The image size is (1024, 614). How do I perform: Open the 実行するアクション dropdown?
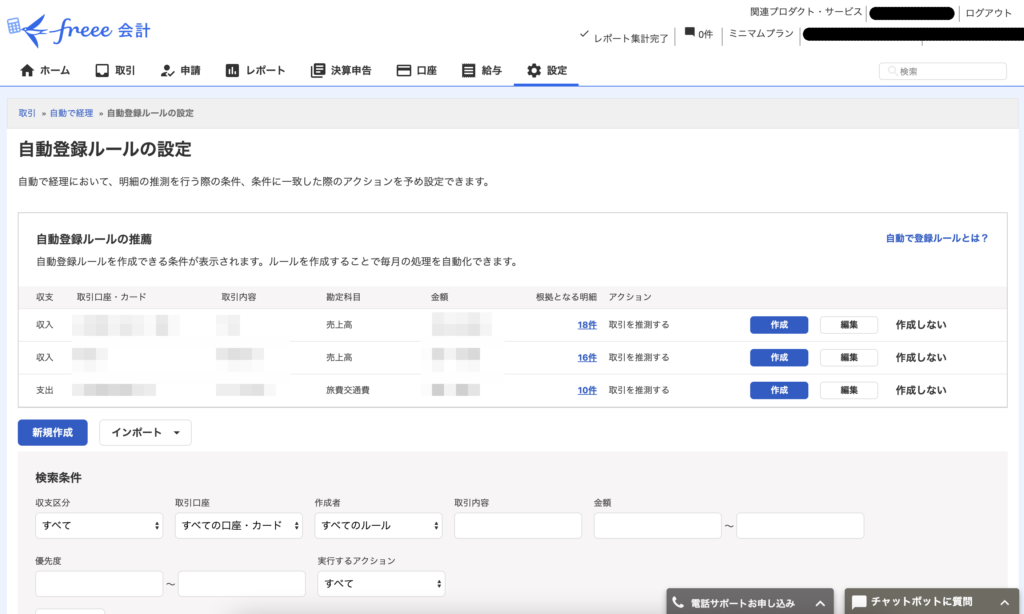(x=380, y=584)
